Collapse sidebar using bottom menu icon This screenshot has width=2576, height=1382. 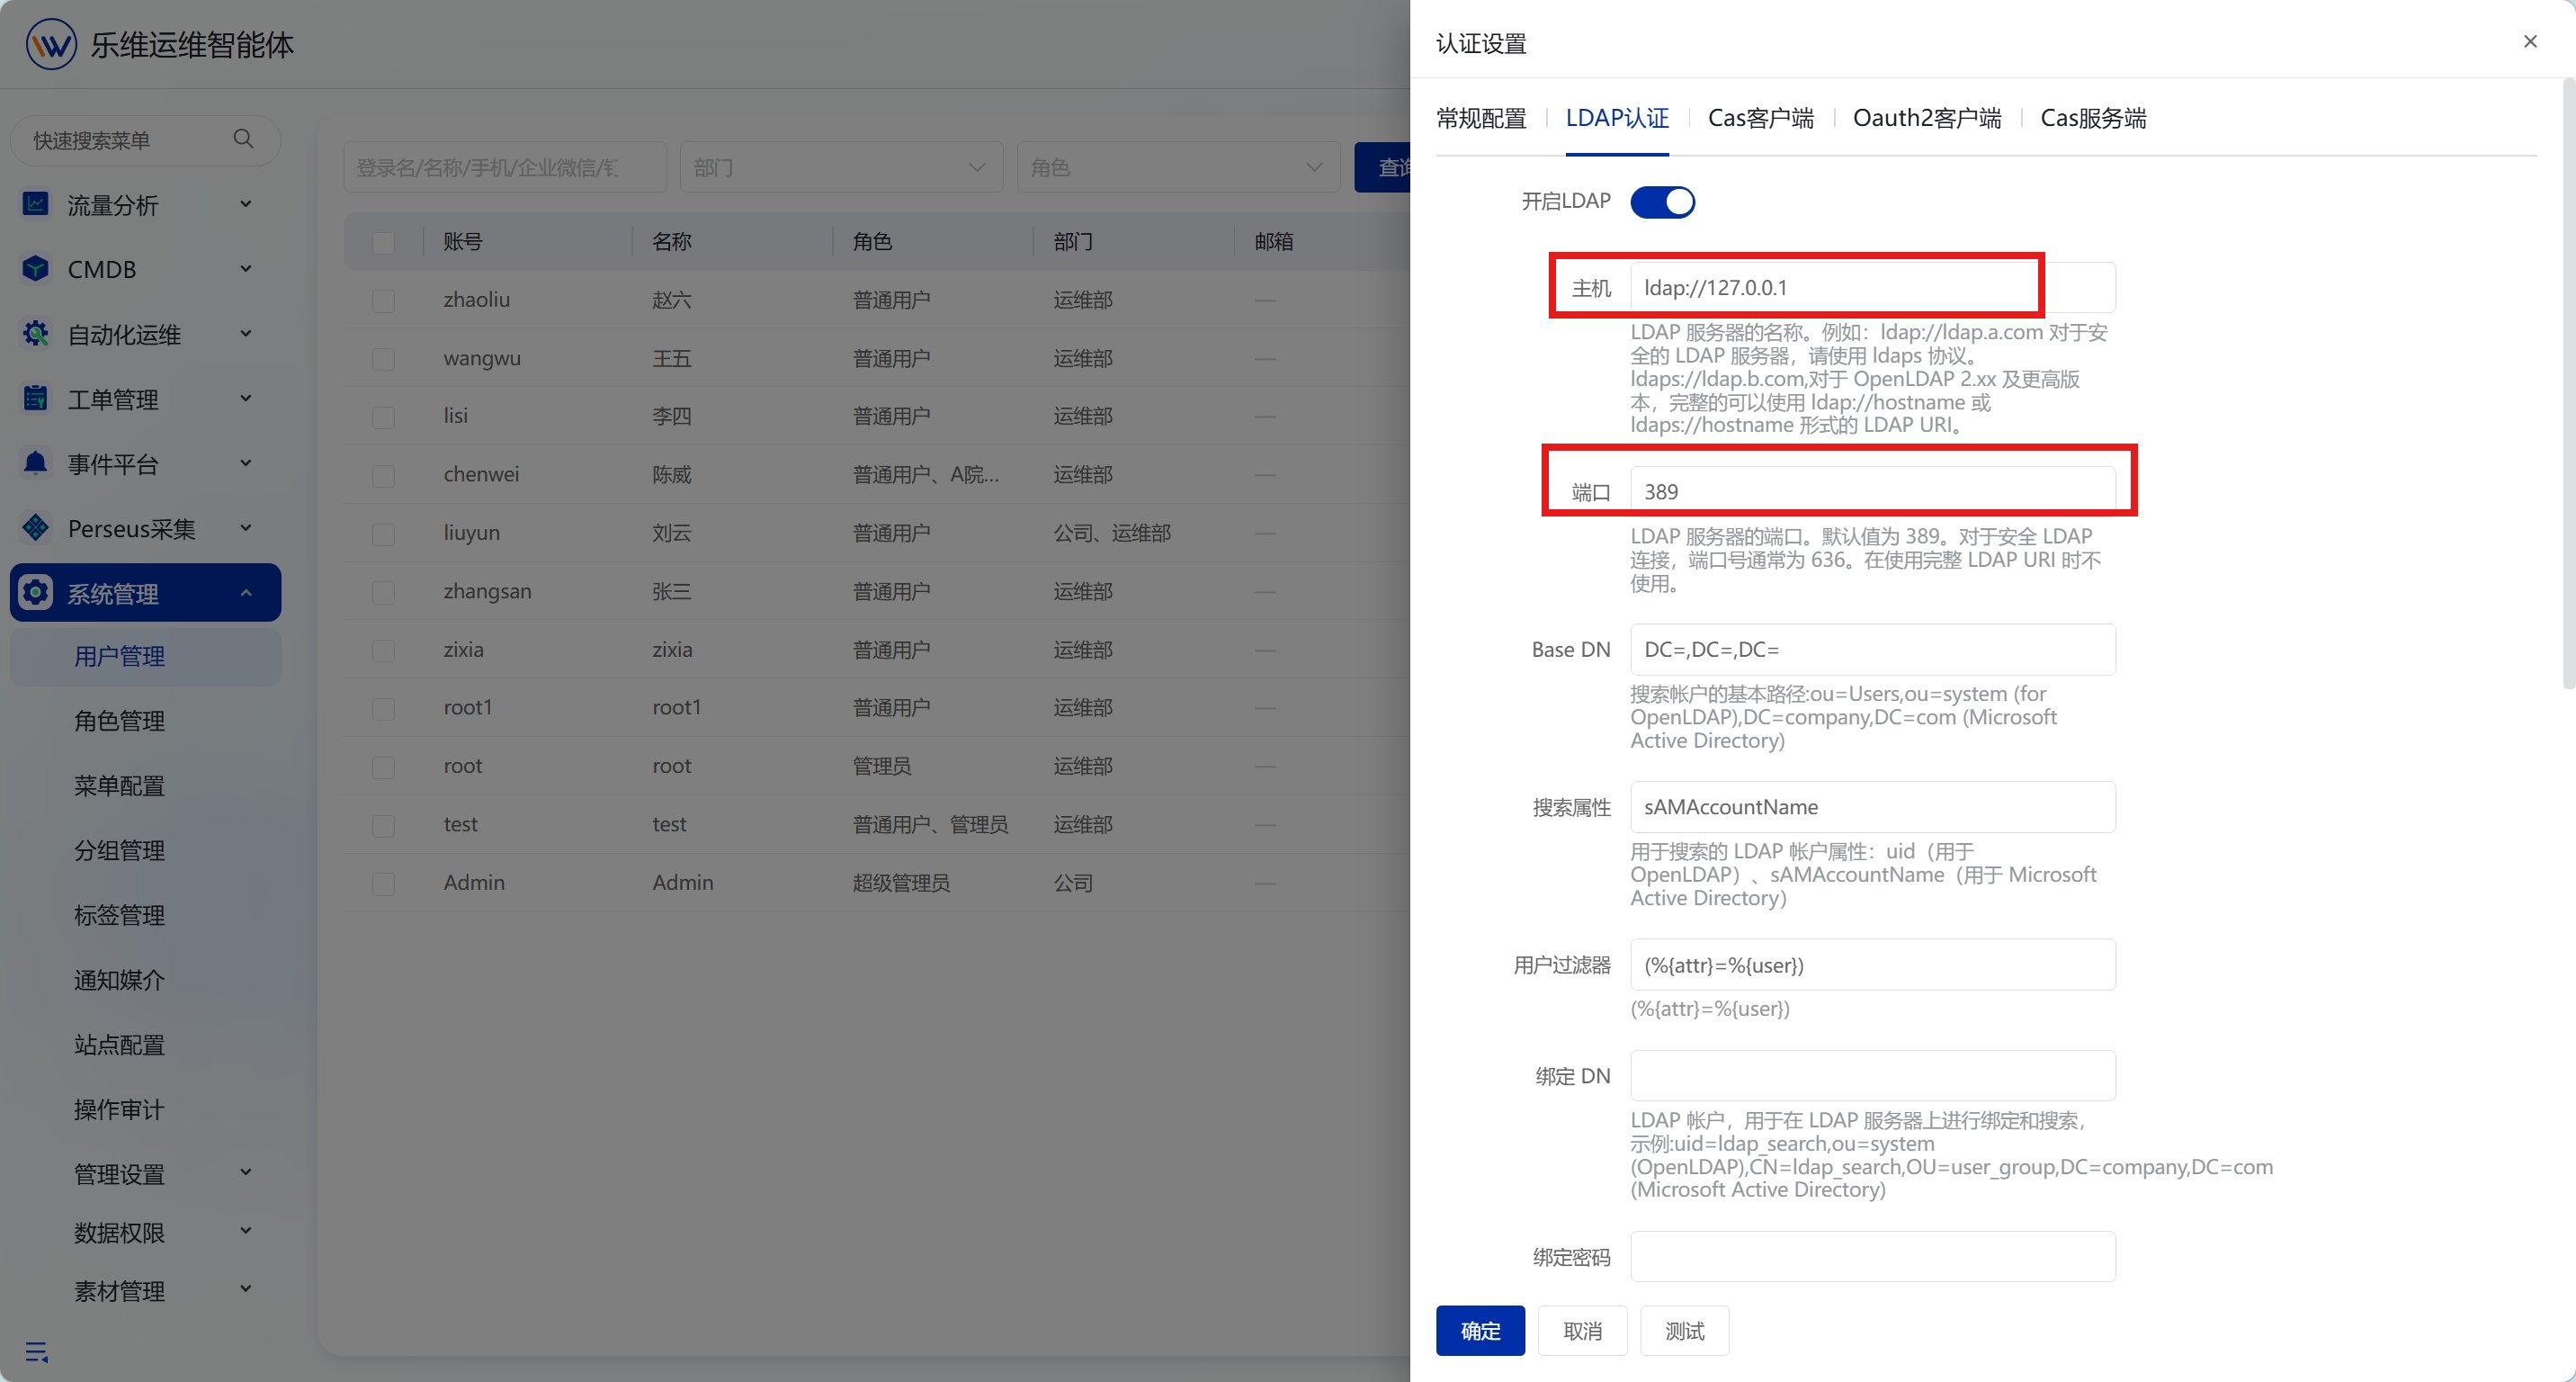click(x=36, y=1352)
